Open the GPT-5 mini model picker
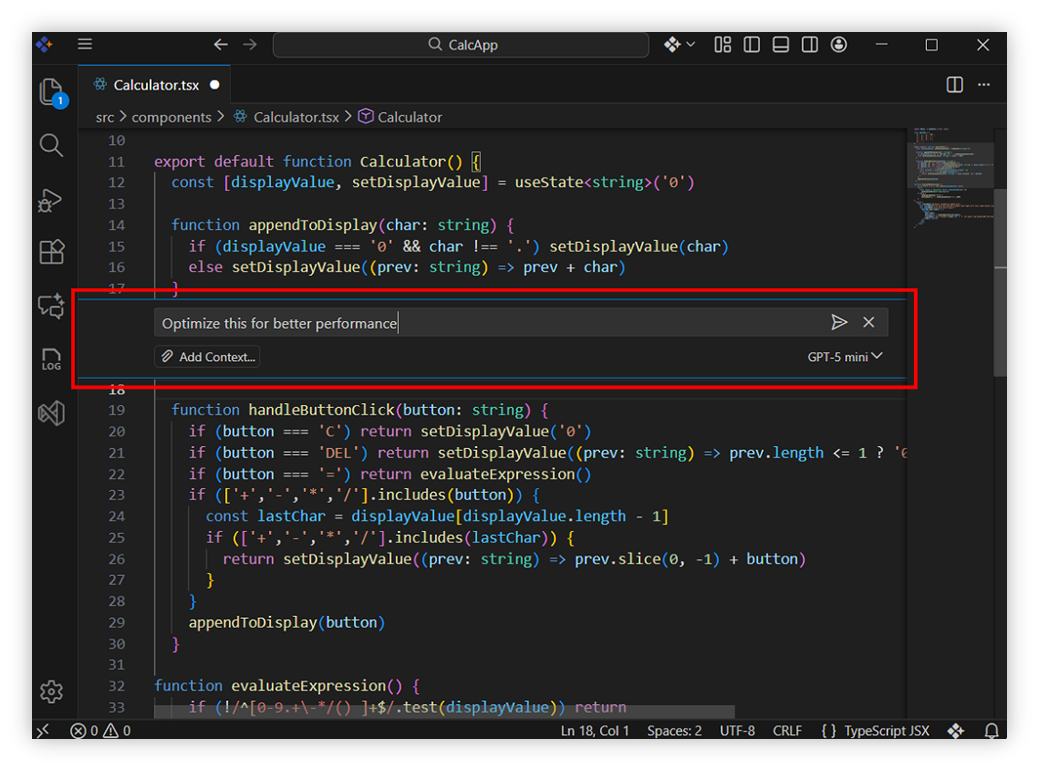 click(x=845, y=356)
